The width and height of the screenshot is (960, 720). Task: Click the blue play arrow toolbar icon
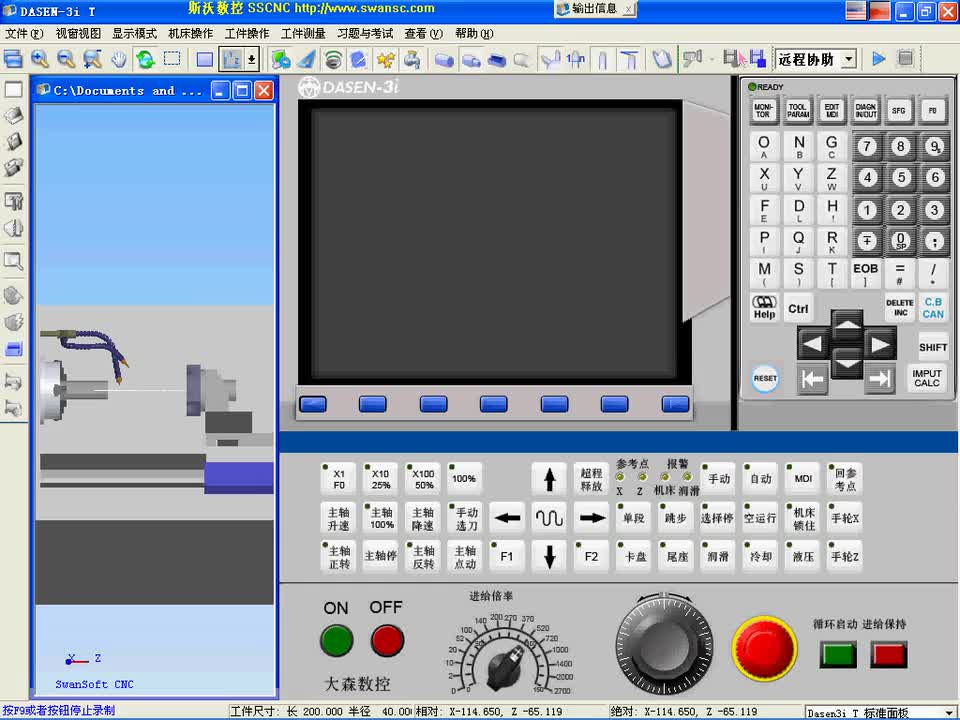(879, 59)
